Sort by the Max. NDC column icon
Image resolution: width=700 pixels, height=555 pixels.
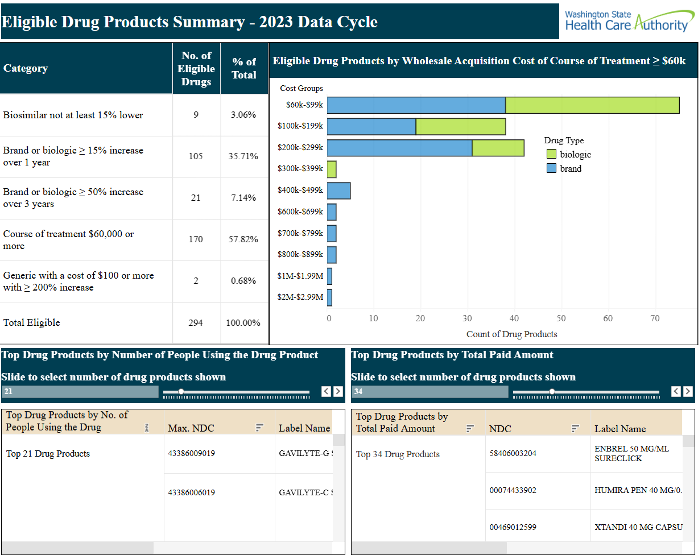[259, 428]
